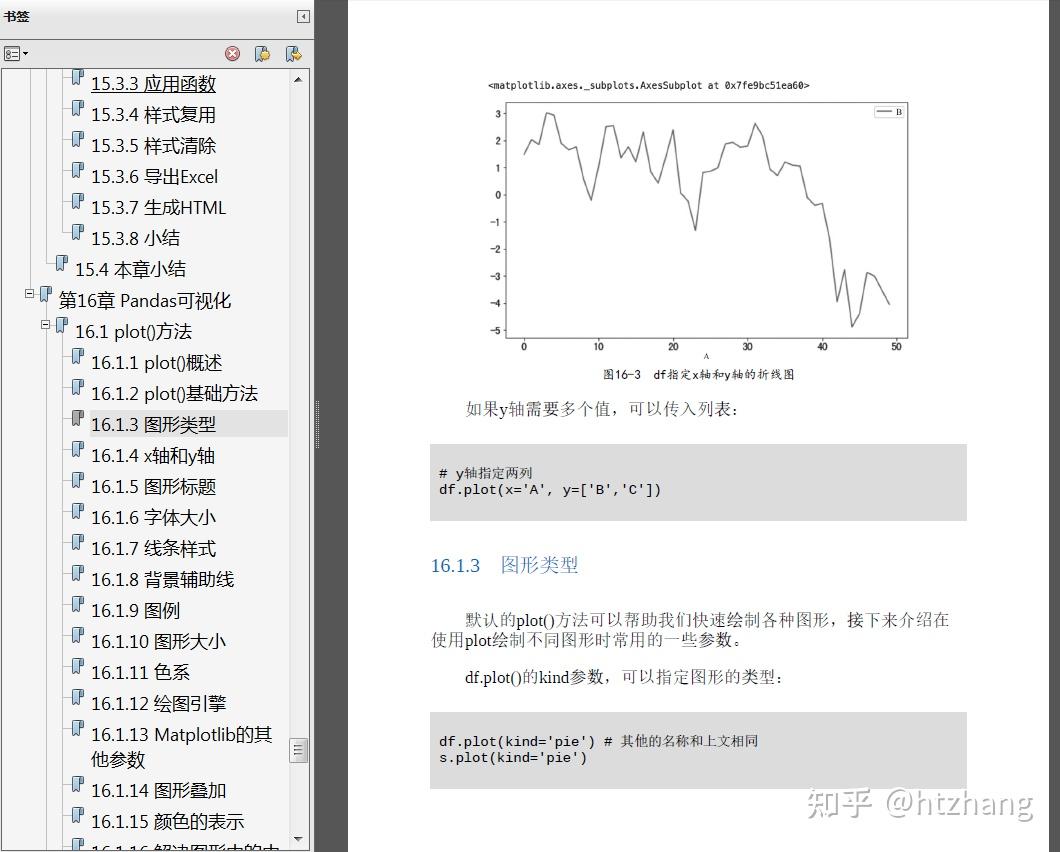Click the new bookmark icon
Viewport: 1060px width, 852px height.
click(x=262, y=53)
